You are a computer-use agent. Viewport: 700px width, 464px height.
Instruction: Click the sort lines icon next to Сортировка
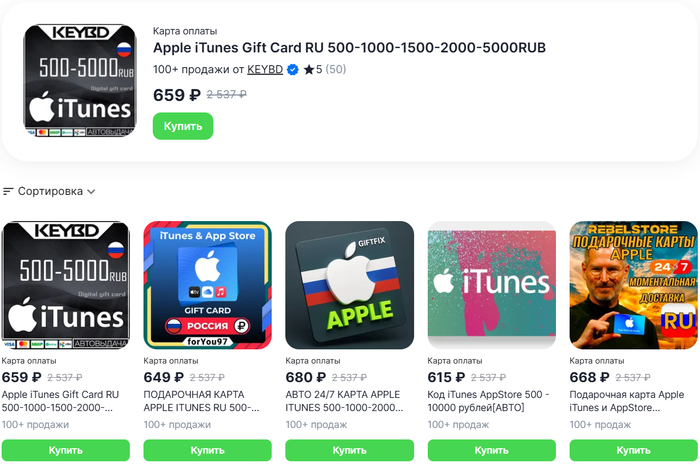tap(8, 192)
